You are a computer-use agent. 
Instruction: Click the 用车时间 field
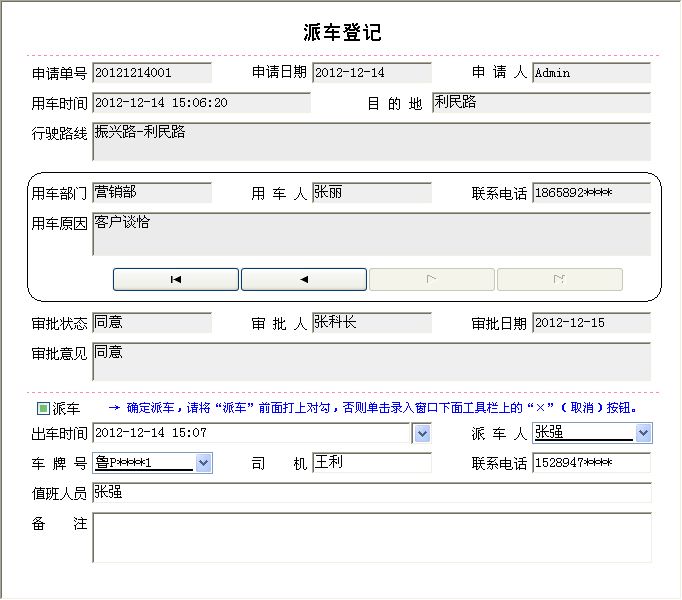click(201, 103)
